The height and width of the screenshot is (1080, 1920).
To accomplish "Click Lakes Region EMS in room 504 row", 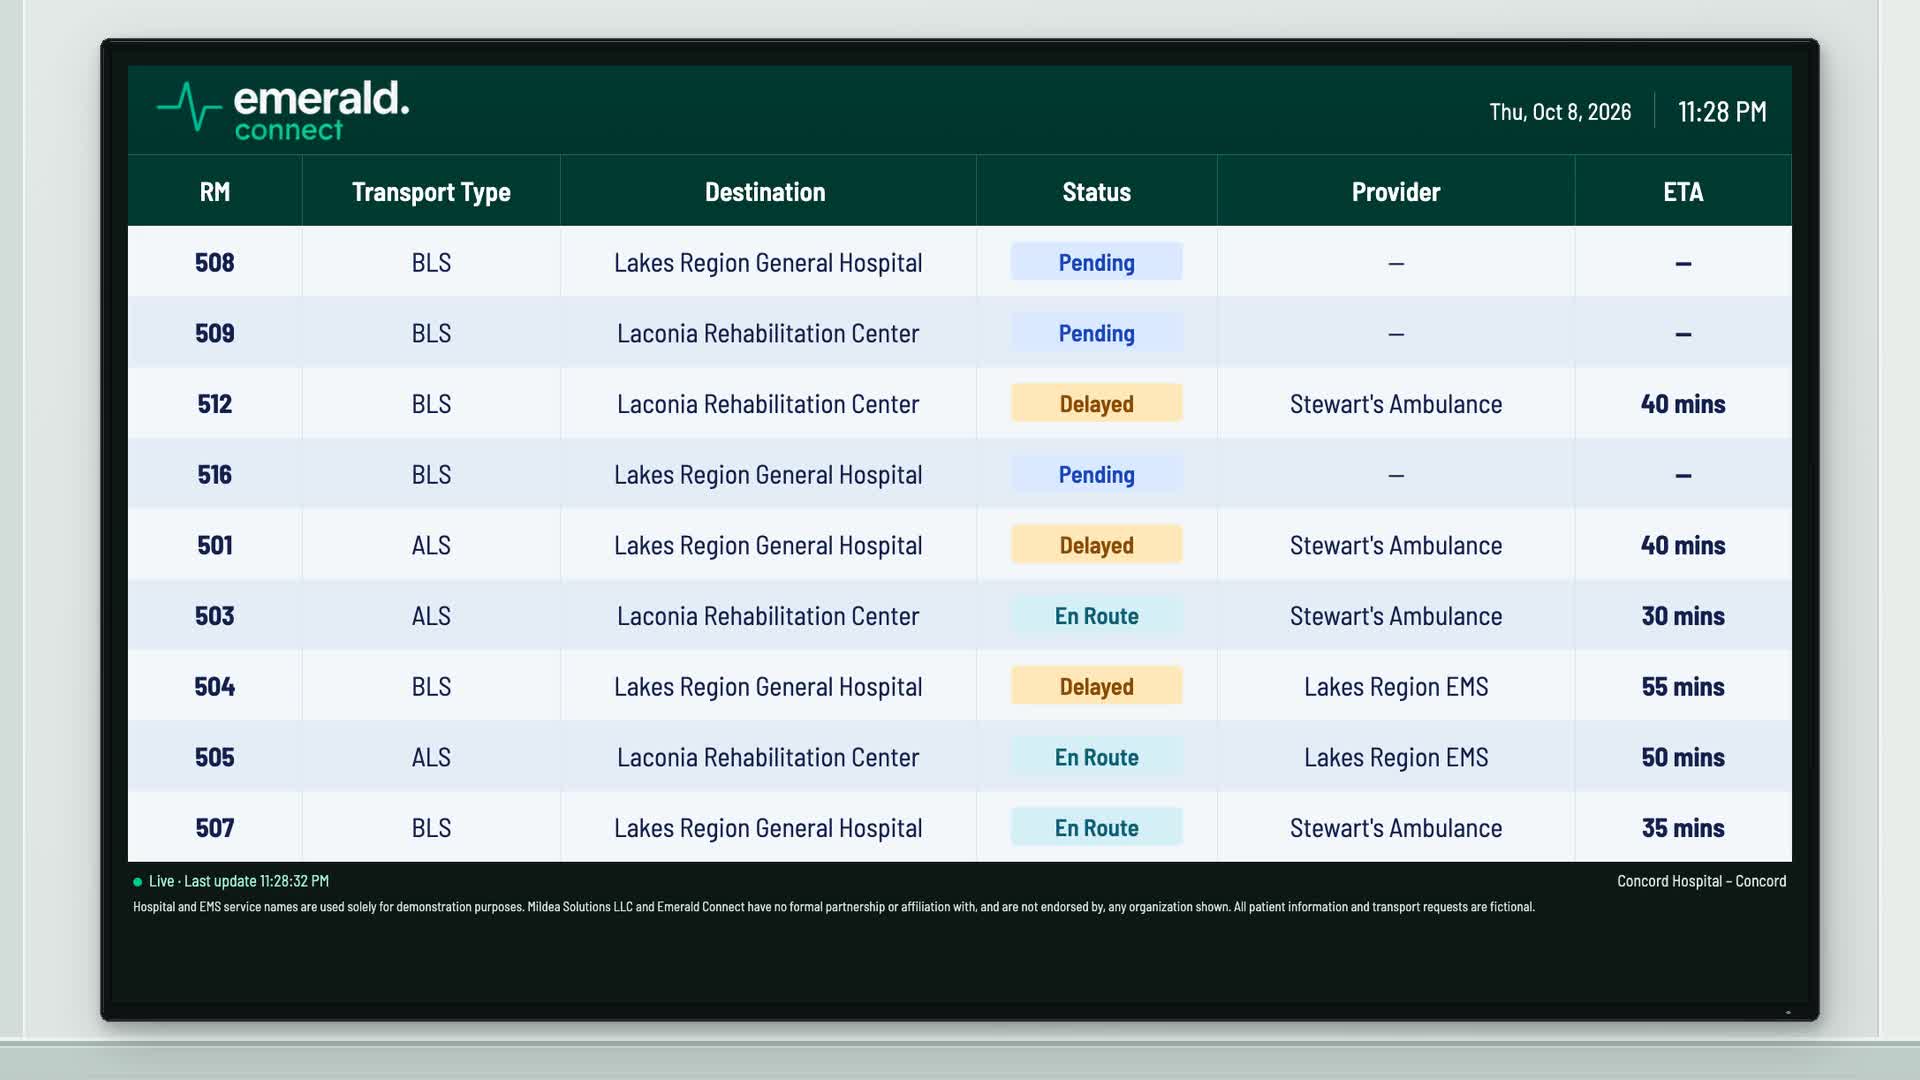I will (x=1396, y=687).
